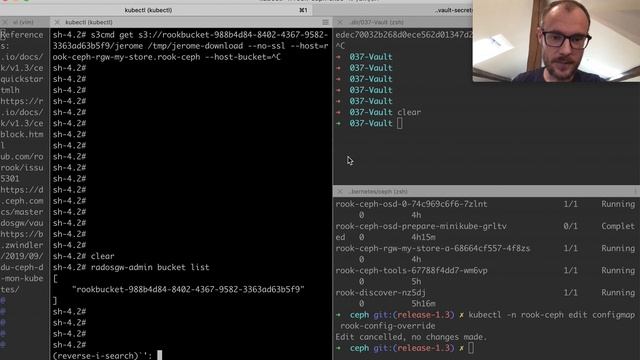Click the 'edec70032b268d0ece562d01347d2' hash line
This screenshot has width=640, height=360.
404,35
